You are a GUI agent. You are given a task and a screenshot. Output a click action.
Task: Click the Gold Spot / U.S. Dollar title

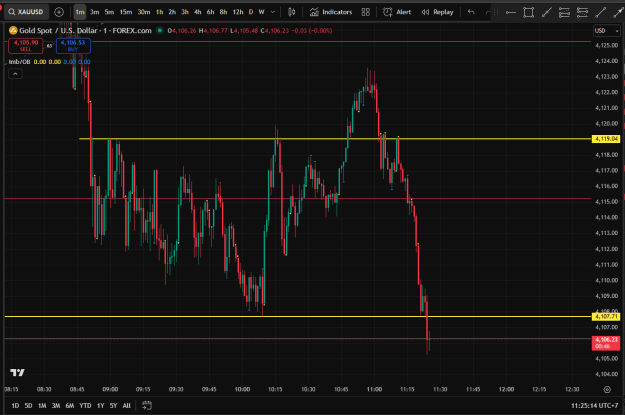coord(85,30)
